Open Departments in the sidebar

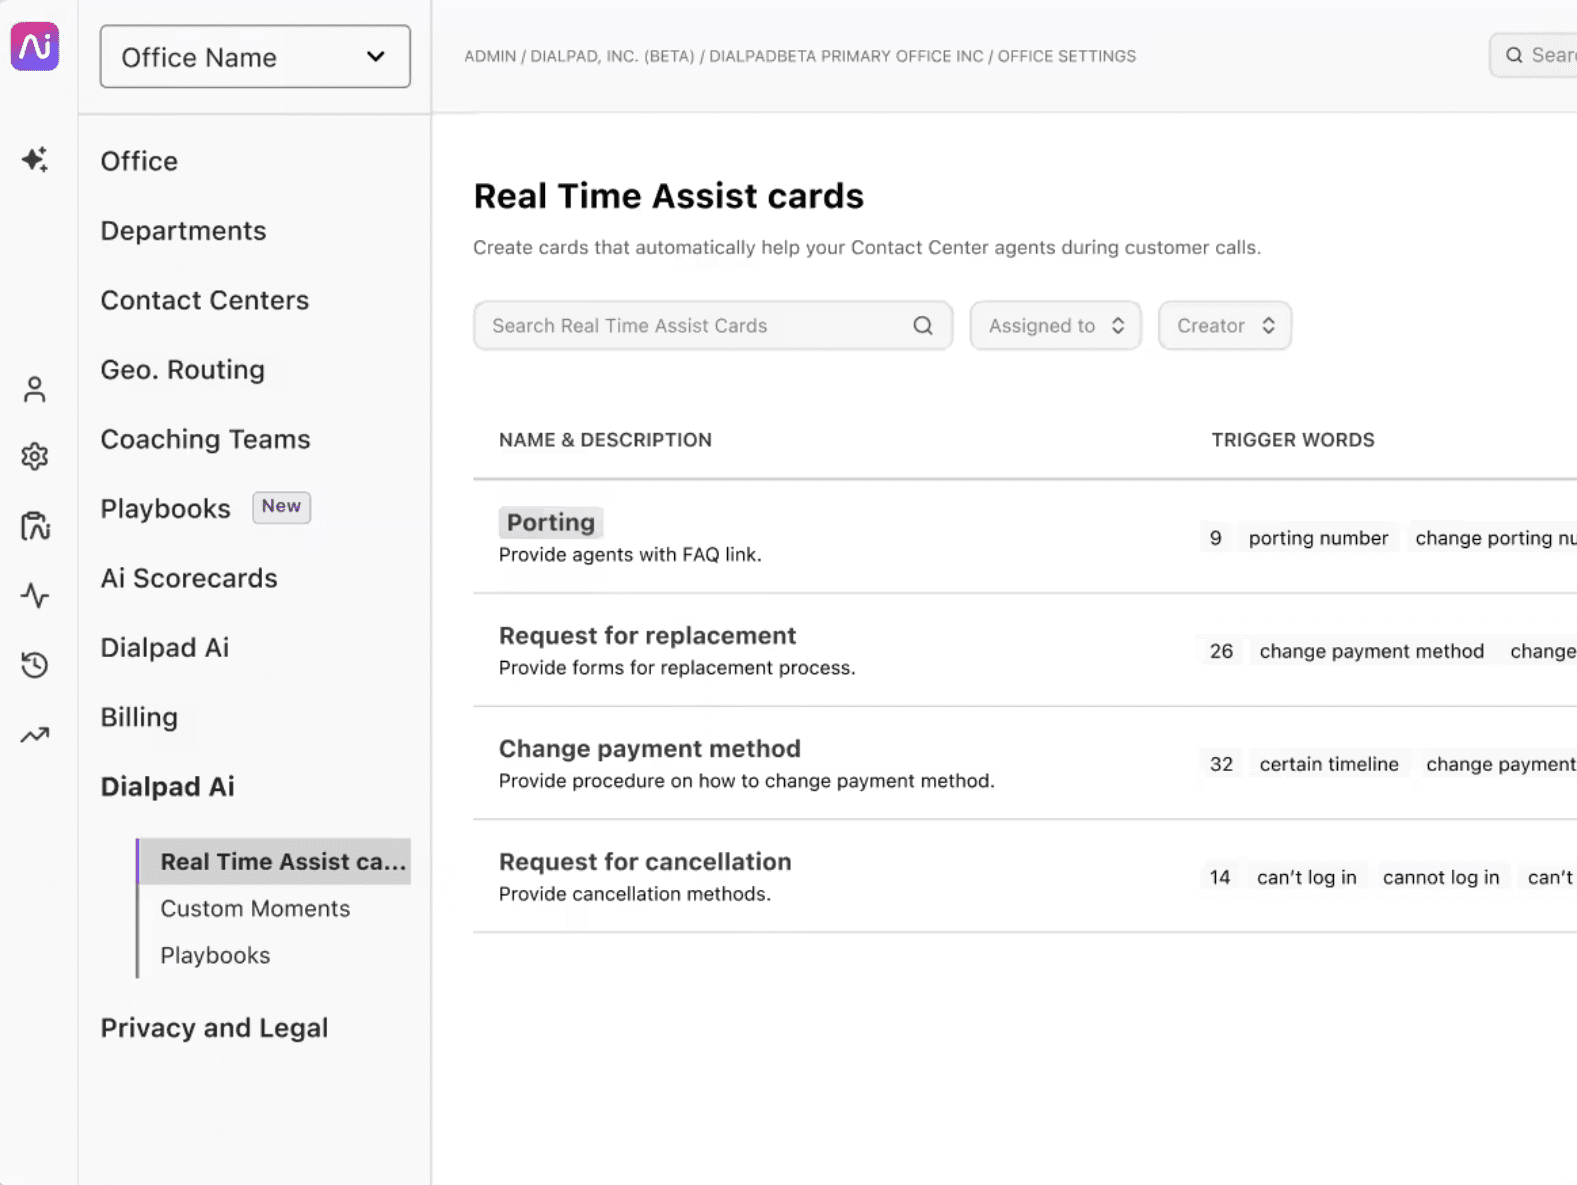[183, 231]
